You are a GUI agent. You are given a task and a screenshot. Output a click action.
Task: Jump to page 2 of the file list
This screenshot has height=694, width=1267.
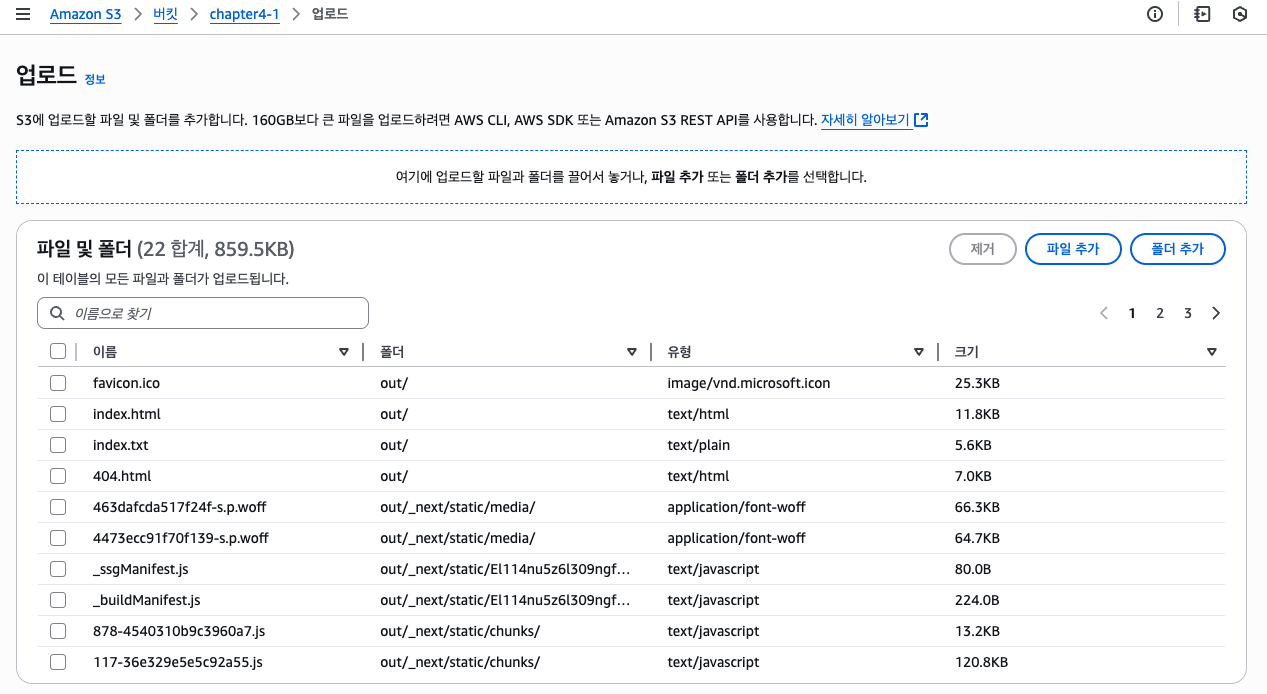[1160, 313]
